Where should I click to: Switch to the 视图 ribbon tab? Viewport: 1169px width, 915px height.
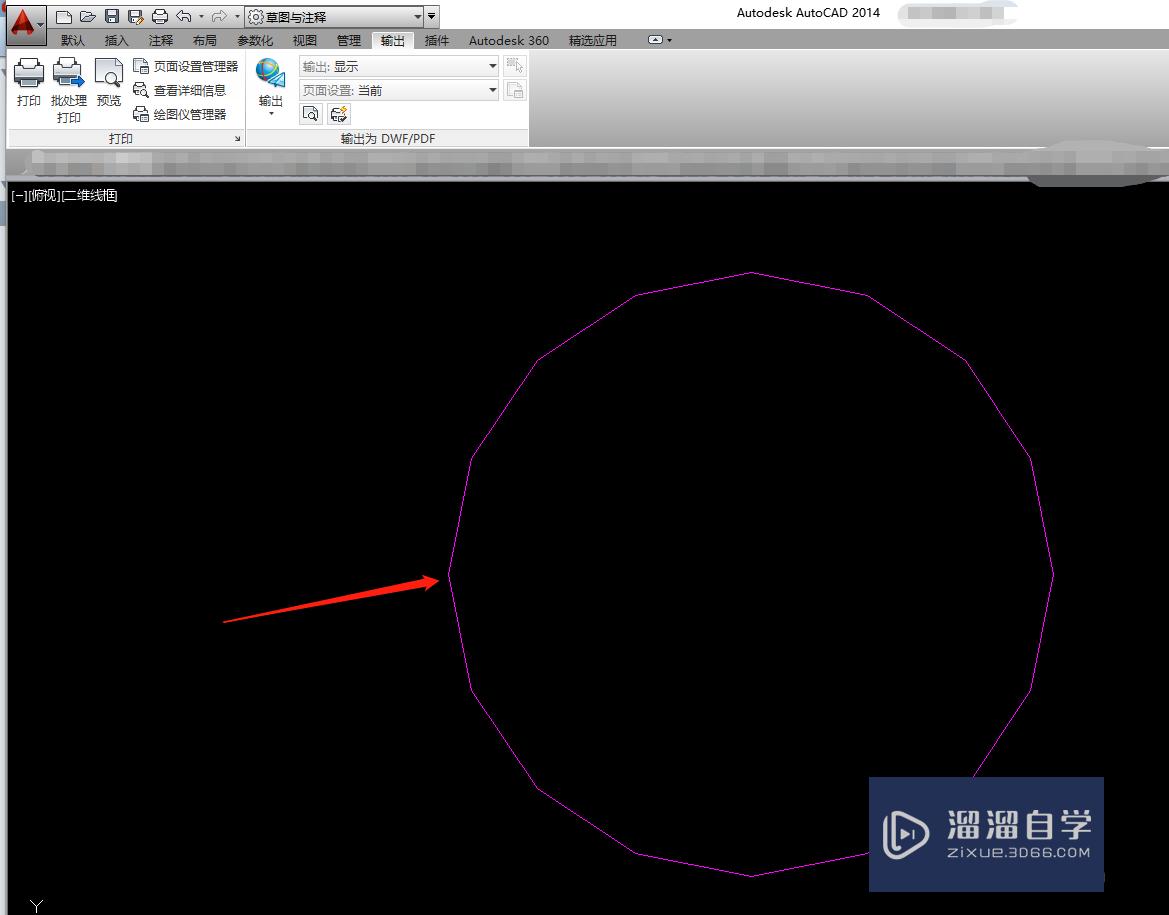pyautogui.click(x=304, y=40)
